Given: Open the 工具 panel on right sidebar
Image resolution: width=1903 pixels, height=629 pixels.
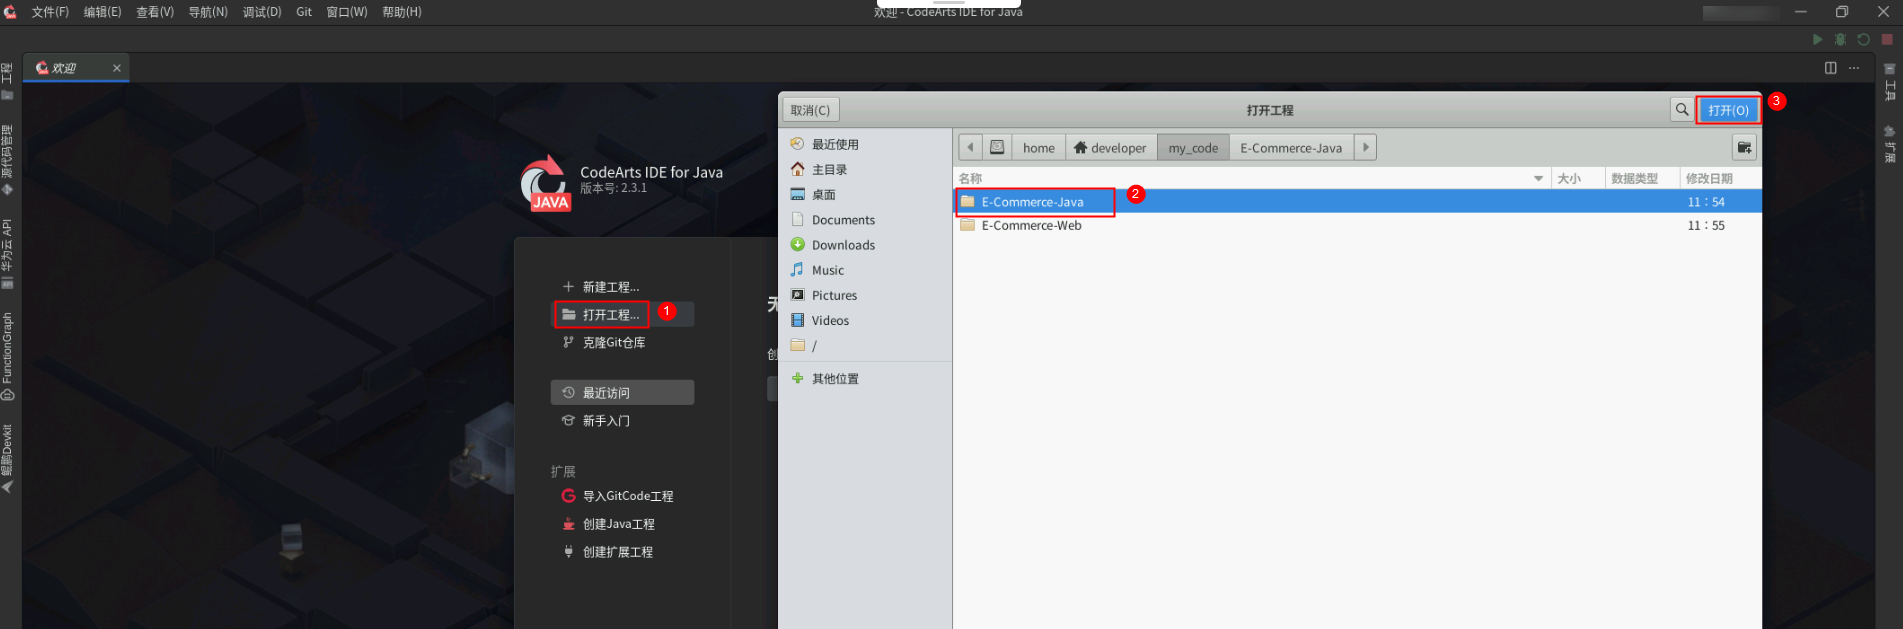Looking at the screenshot, I should [1890, 83].
